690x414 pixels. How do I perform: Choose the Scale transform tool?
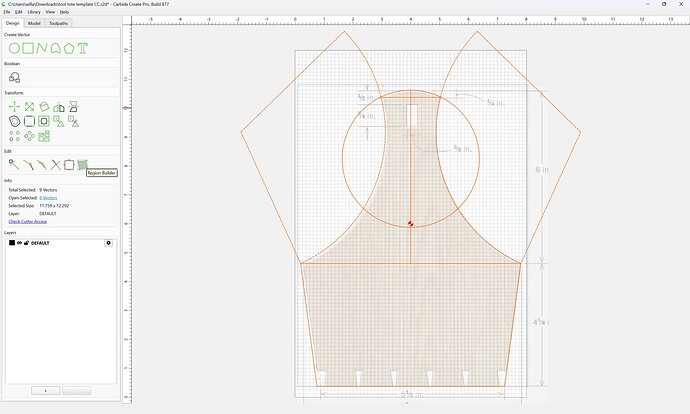tap(29, 106)
